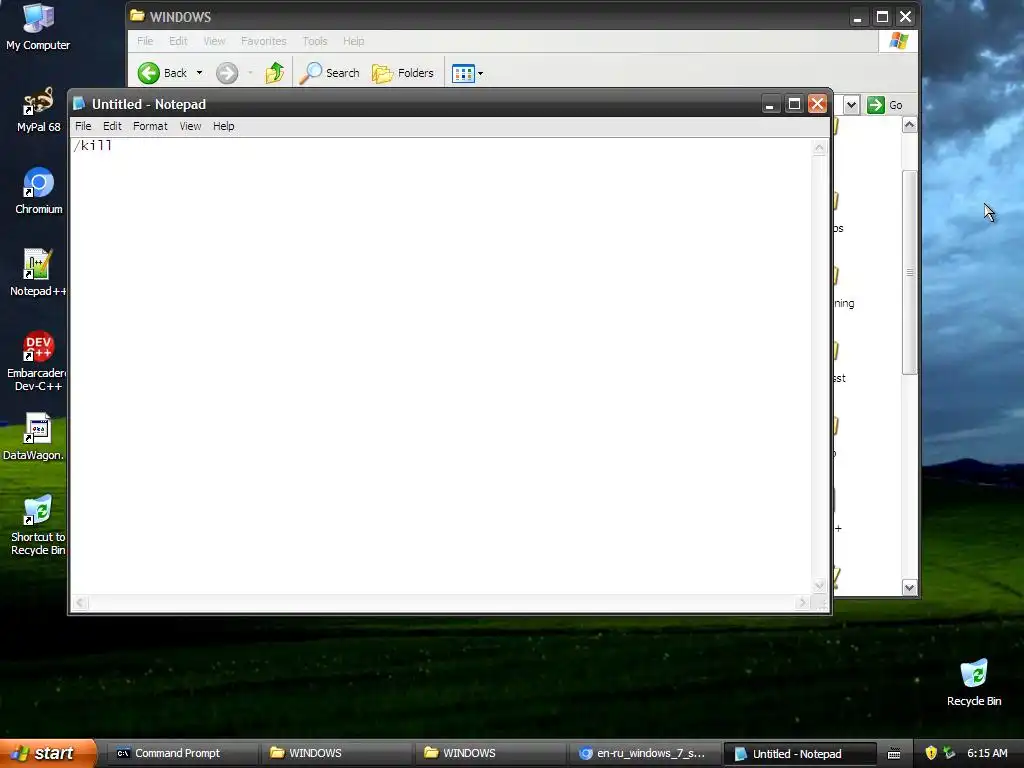
Task: Expand Views dropdown arrow
Action: pyautogui.click(x=481, y=74)
